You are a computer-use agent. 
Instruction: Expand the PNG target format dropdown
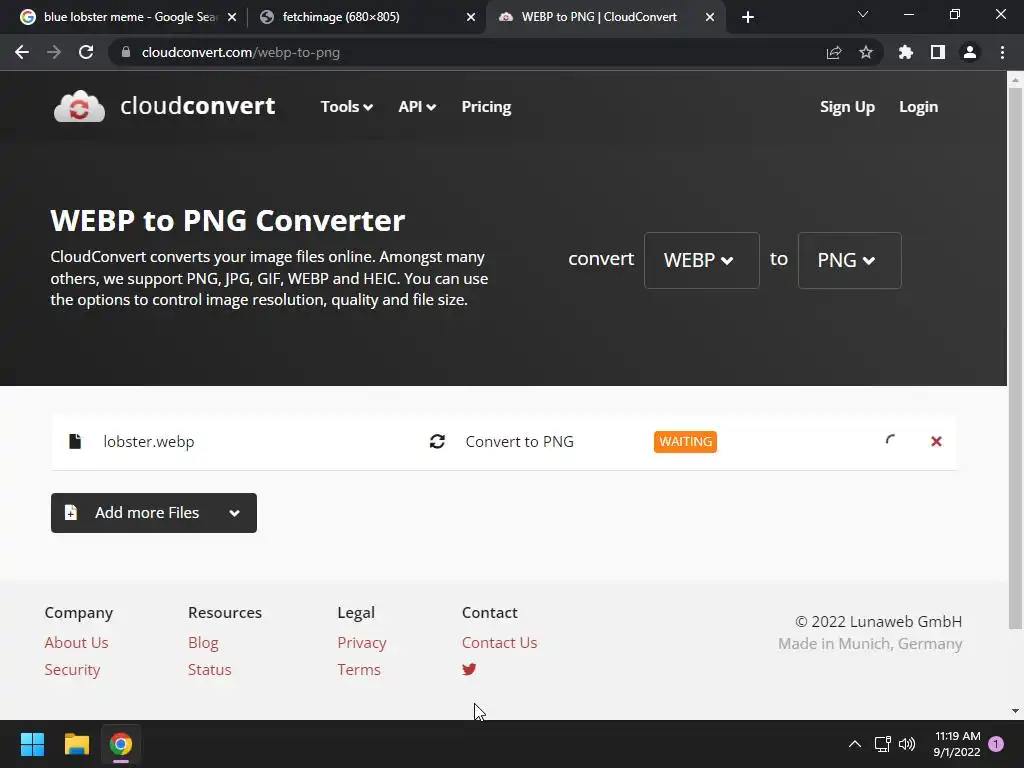[x=849, y=260]
